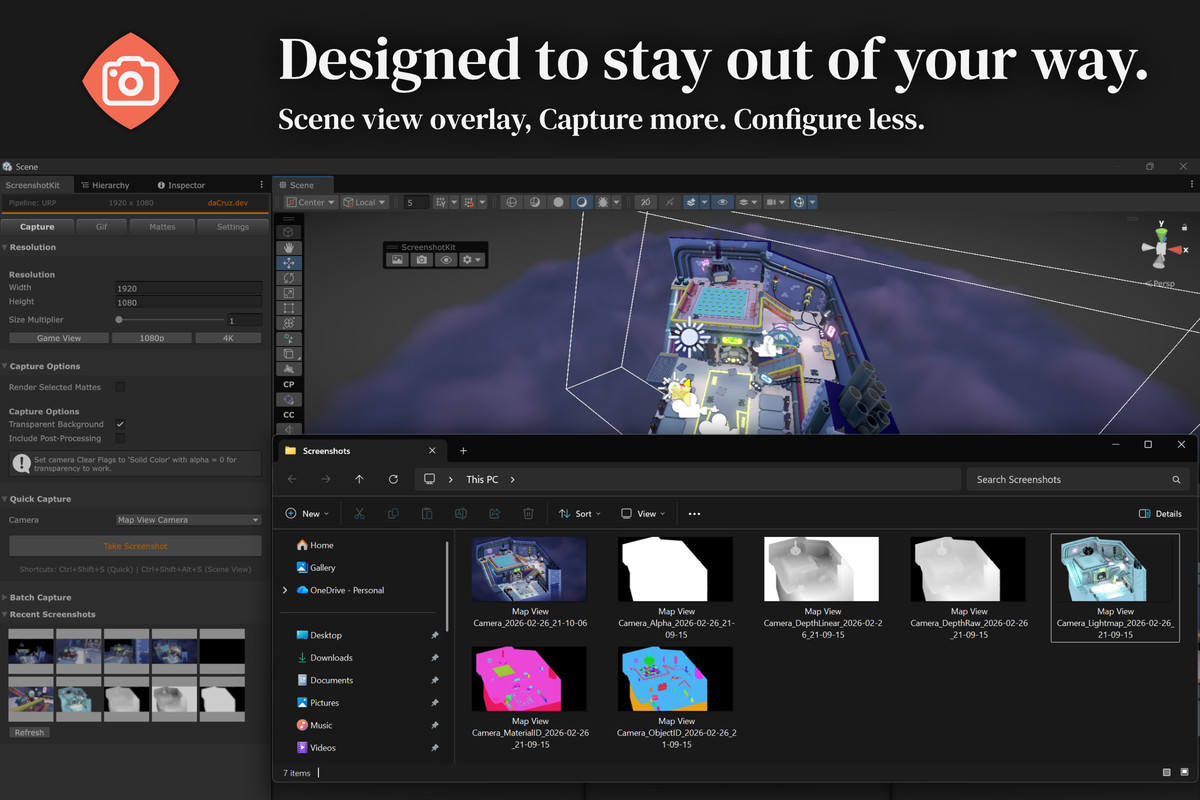Open the Sort dropdown in File Explorer

[x=580, y=514]
